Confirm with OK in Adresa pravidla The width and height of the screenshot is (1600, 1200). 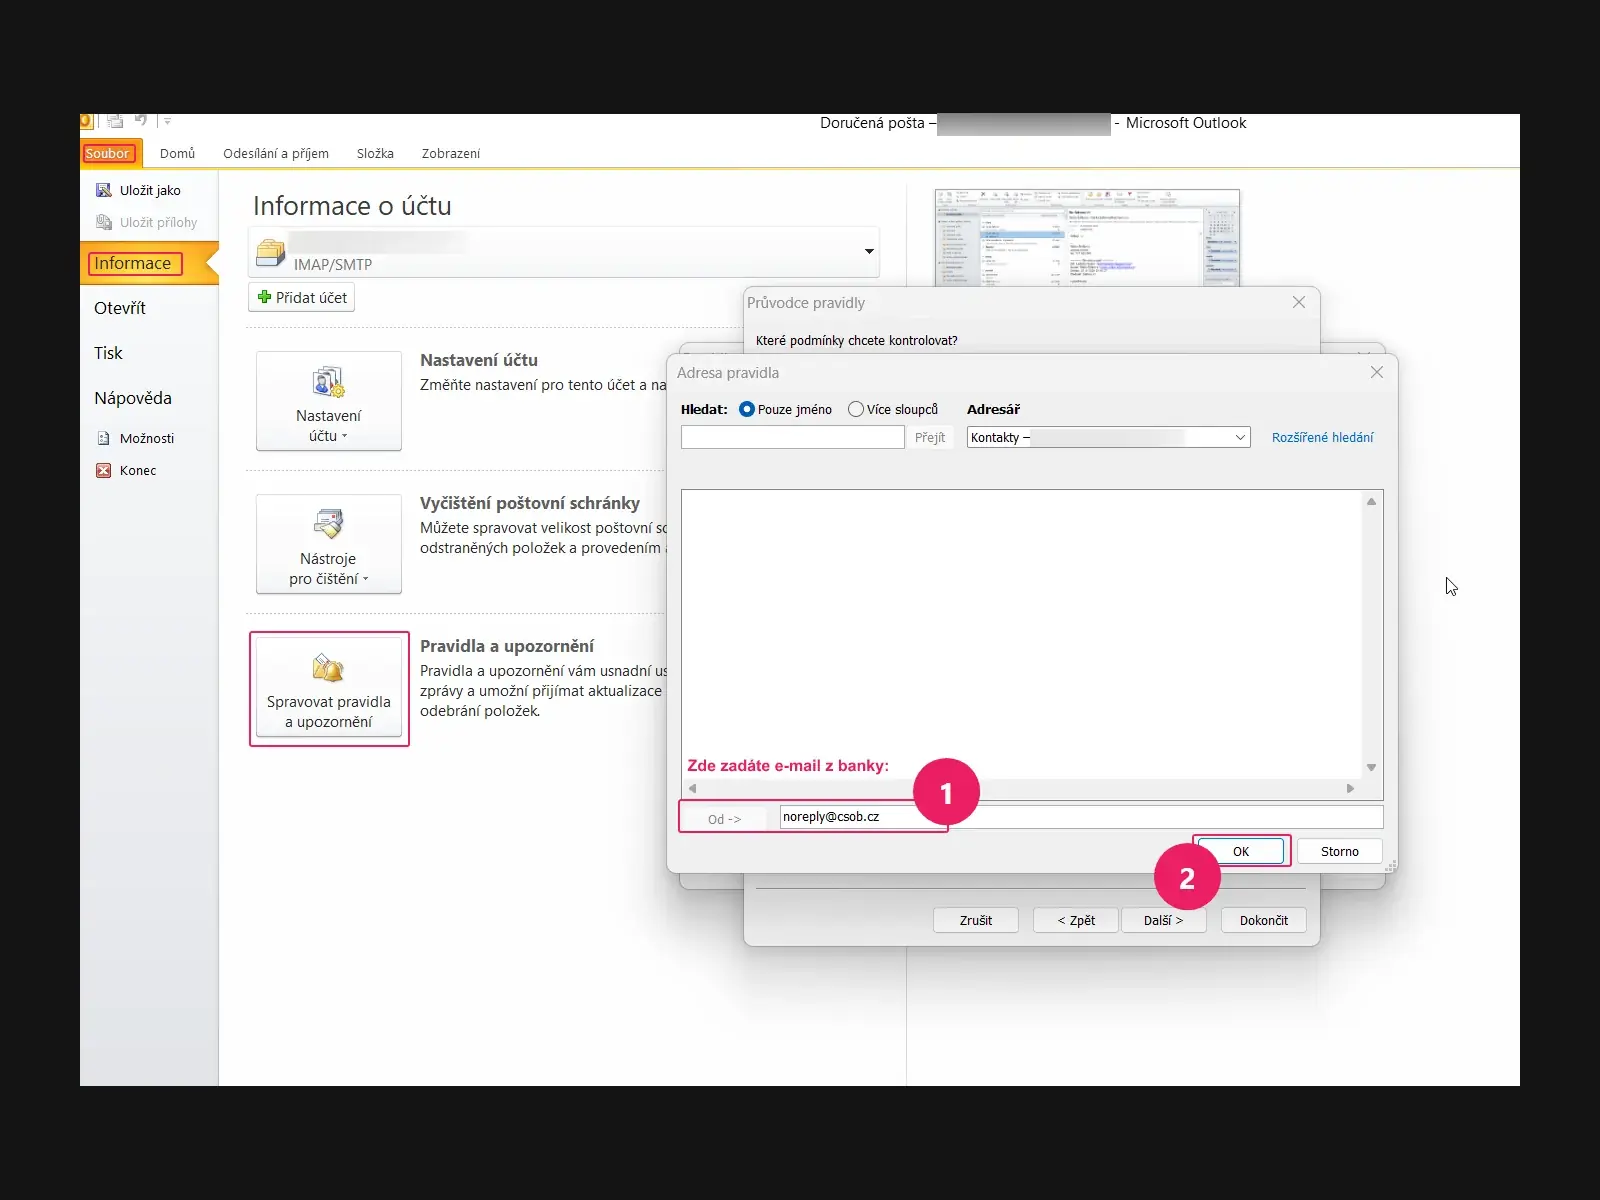(x=1241, y=851)
